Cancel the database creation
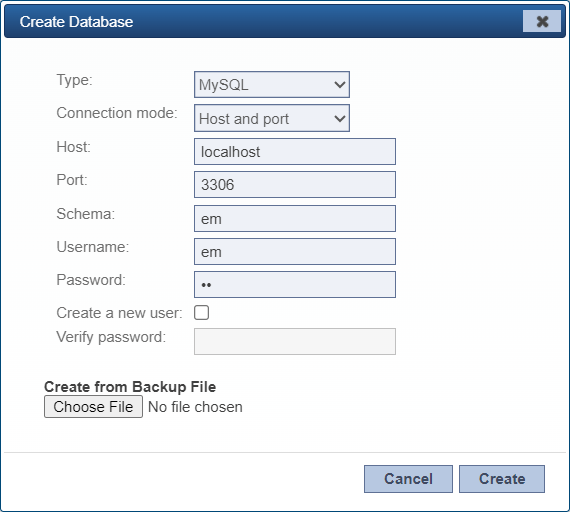Viewport: 570px width, 512px height. click(408, 479)
